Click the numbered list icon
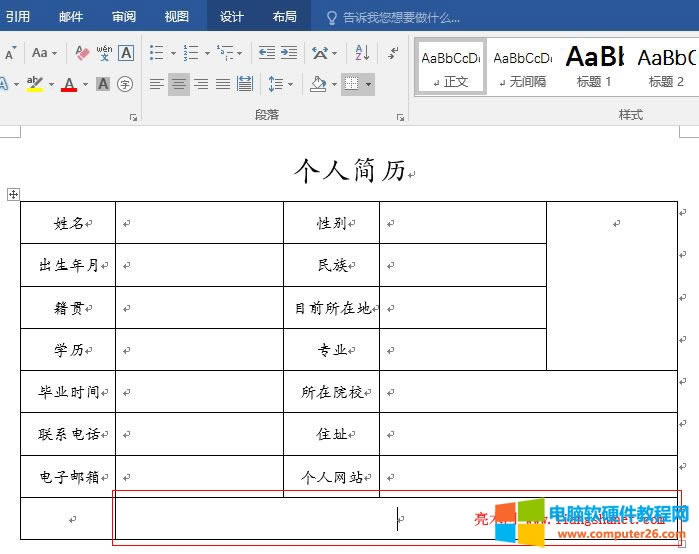699x554 pixels. coord(192,53)
